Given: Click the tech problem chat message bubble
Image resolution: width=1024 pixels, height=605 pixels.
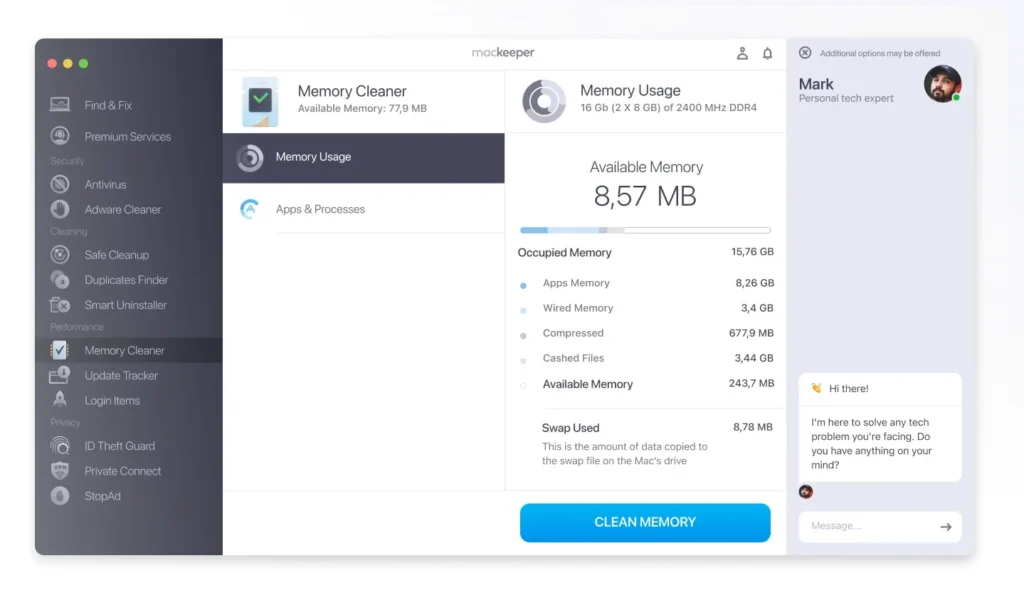Looking at the screenshot, I should 880,444.
